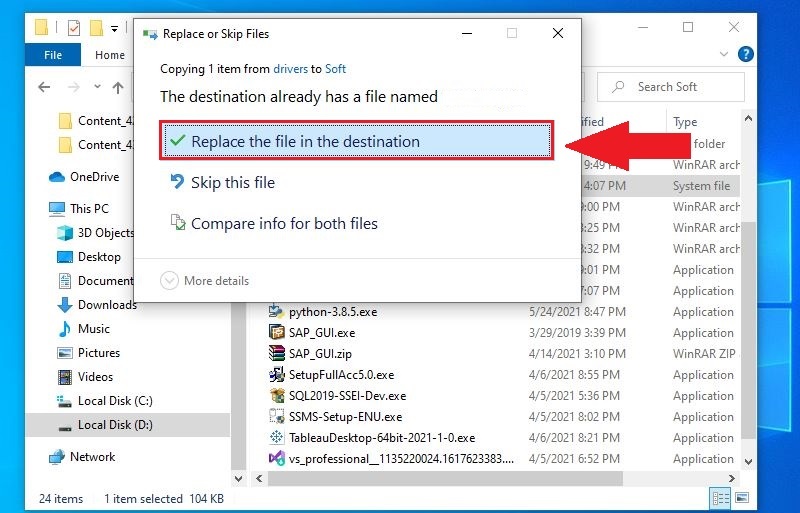The height and width of the screenshot is (513, 800).
Task: Close the Replace or Skip Files dialog
Action: tap(558, 34)
